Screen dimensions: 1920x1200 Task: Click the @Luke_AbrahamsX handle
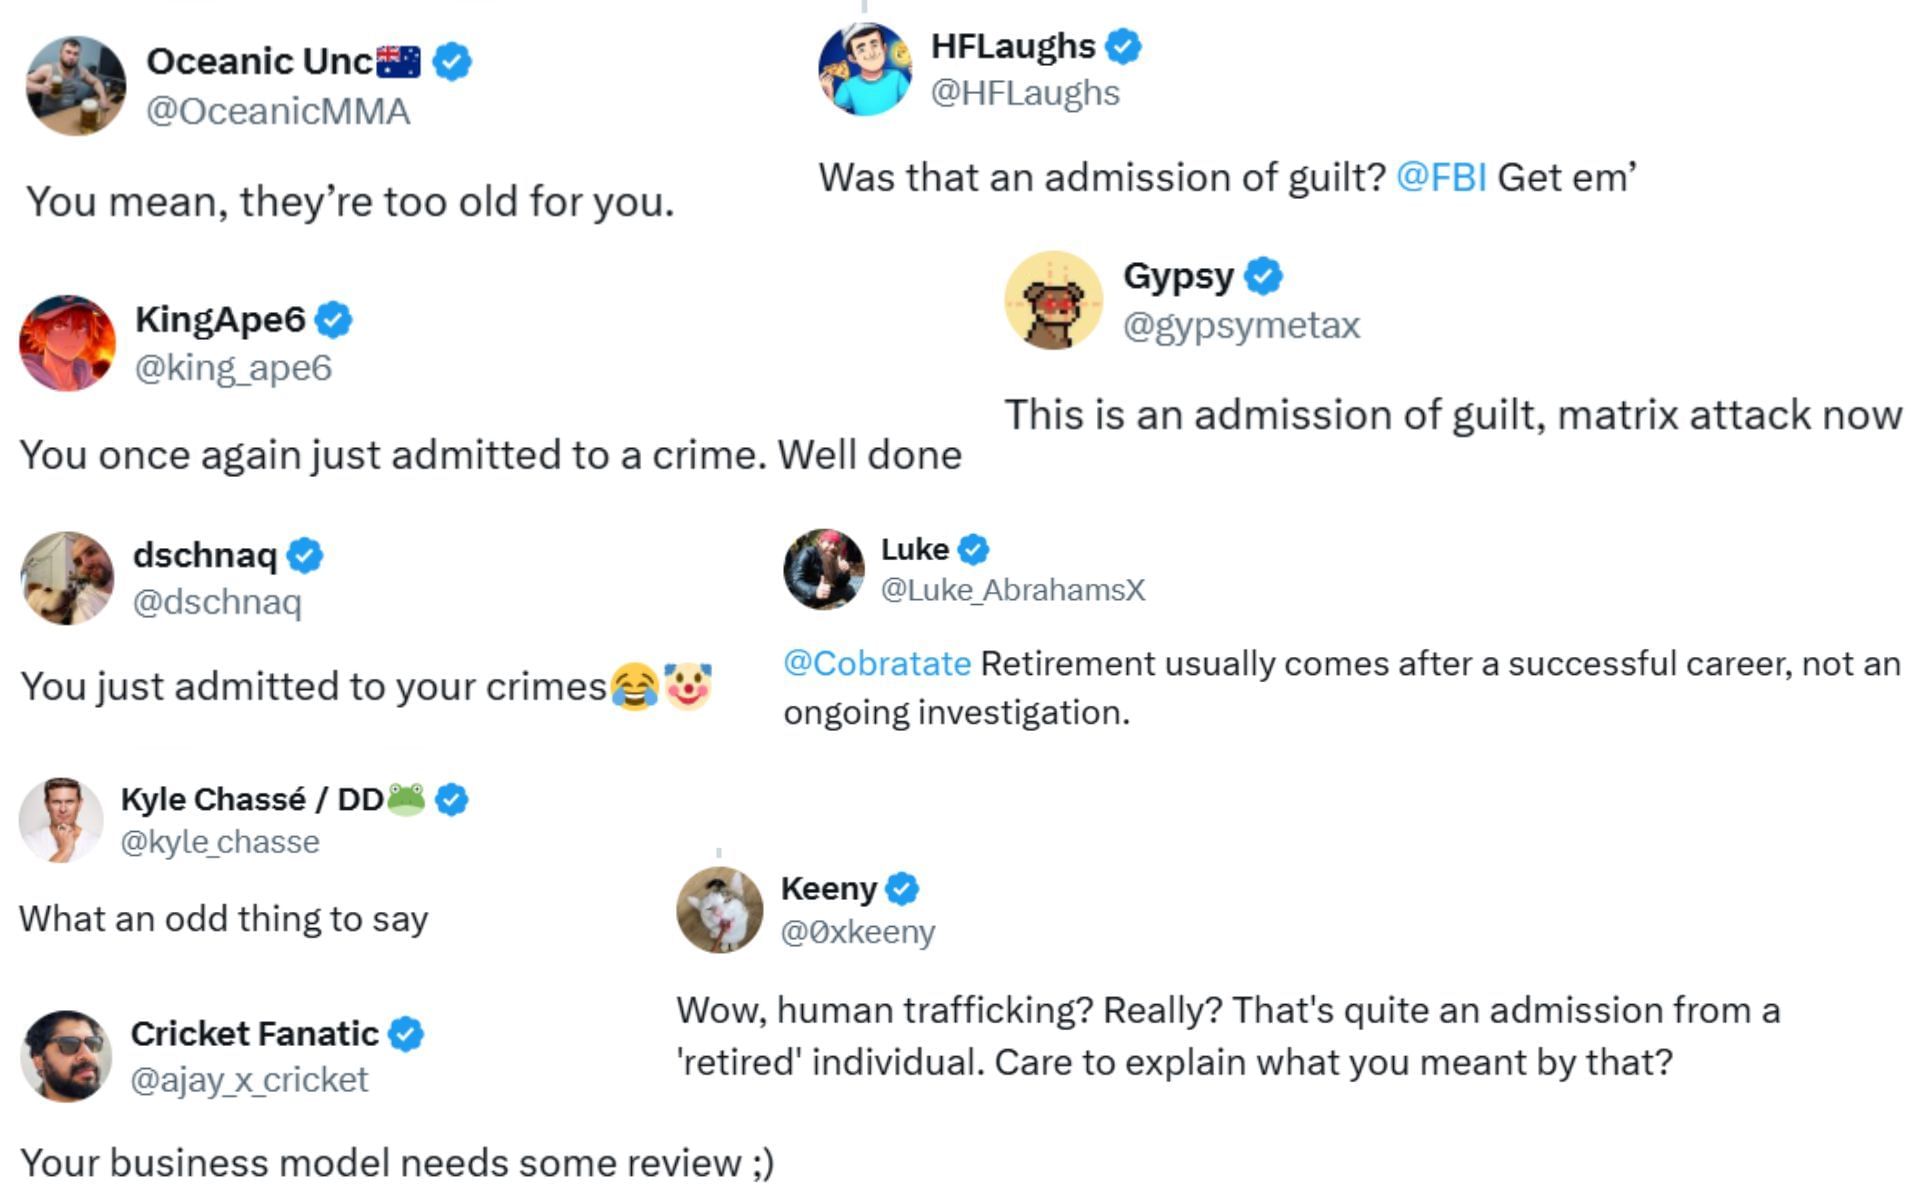(1012, 590)
